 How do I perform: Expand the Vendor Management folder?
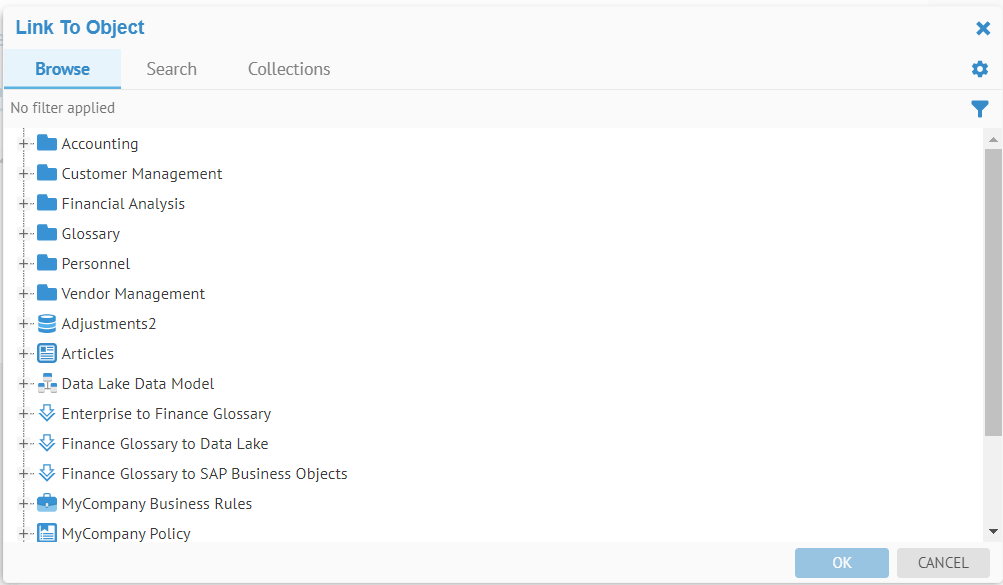[23, 294]
